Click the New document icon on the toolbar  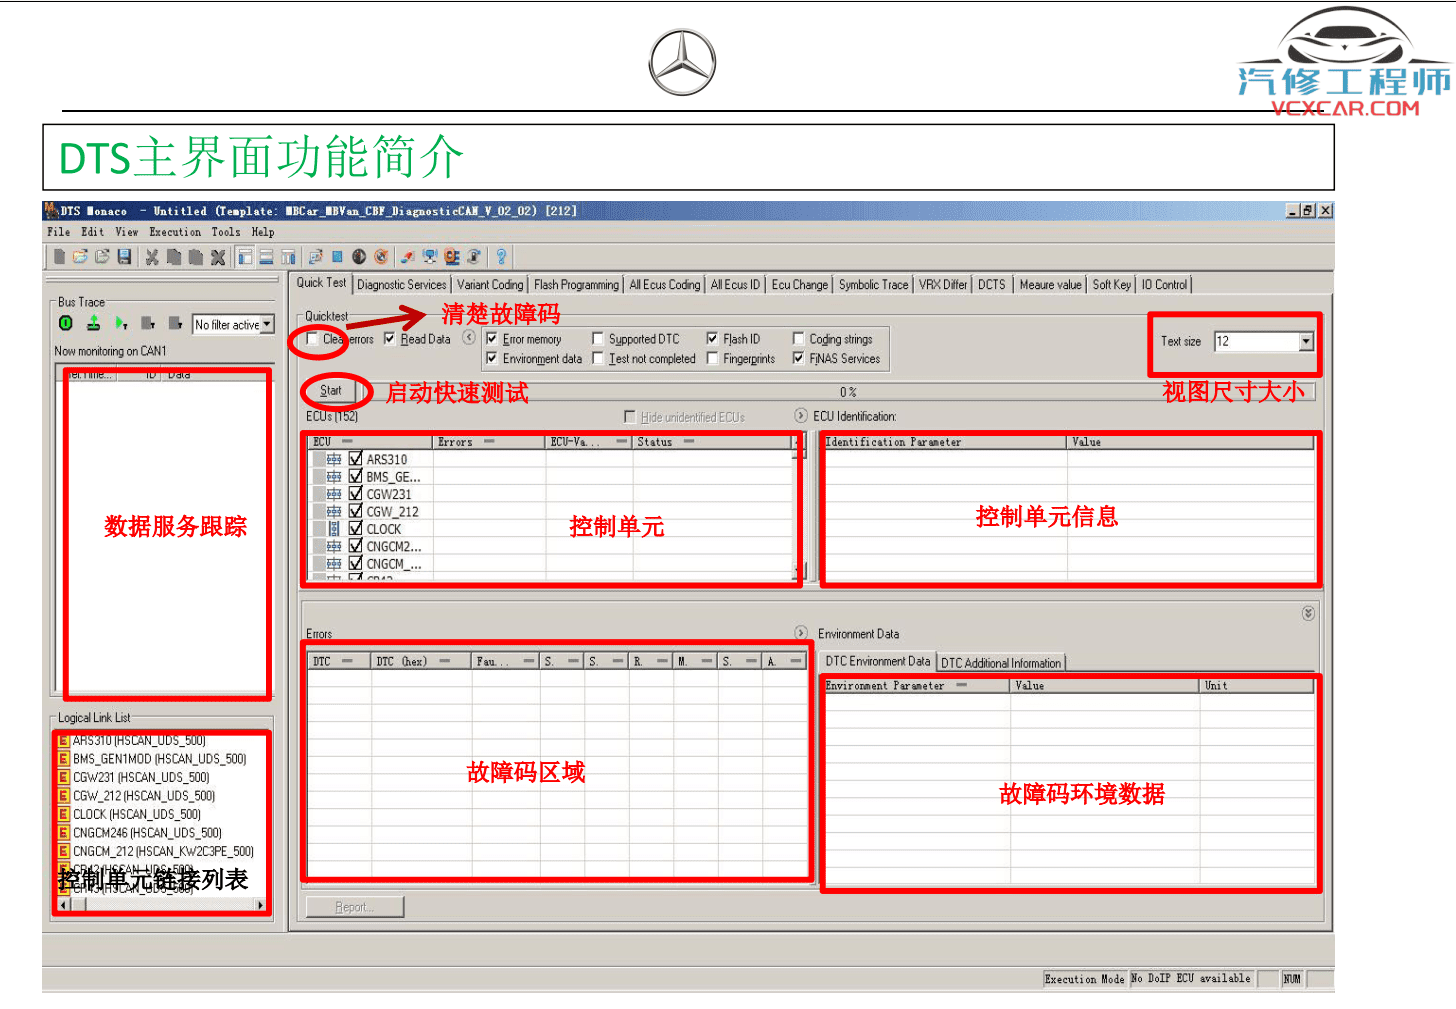[58, 257]
